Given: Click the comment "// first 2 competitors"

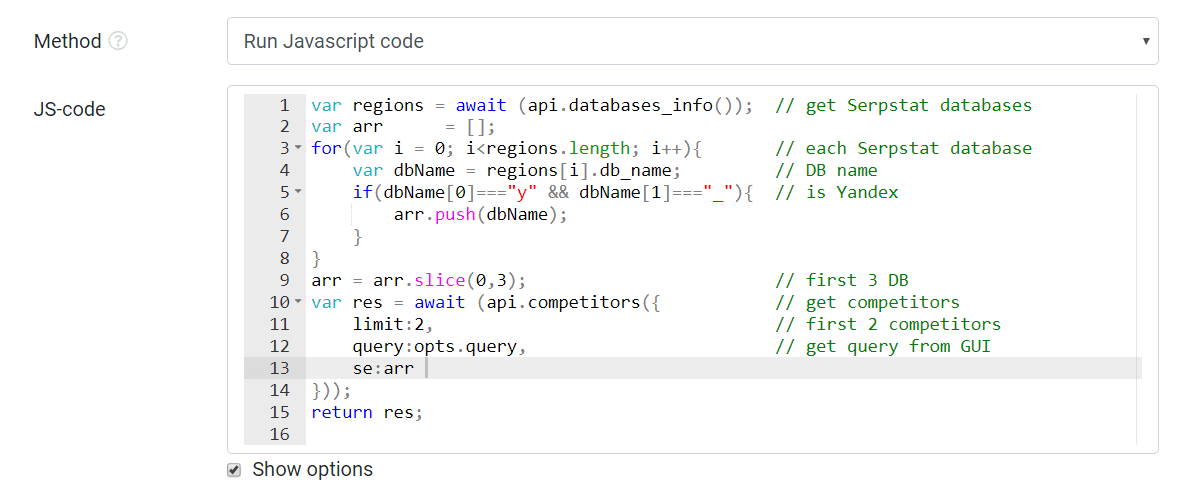Looking at the screenshot, I should 888,324.
